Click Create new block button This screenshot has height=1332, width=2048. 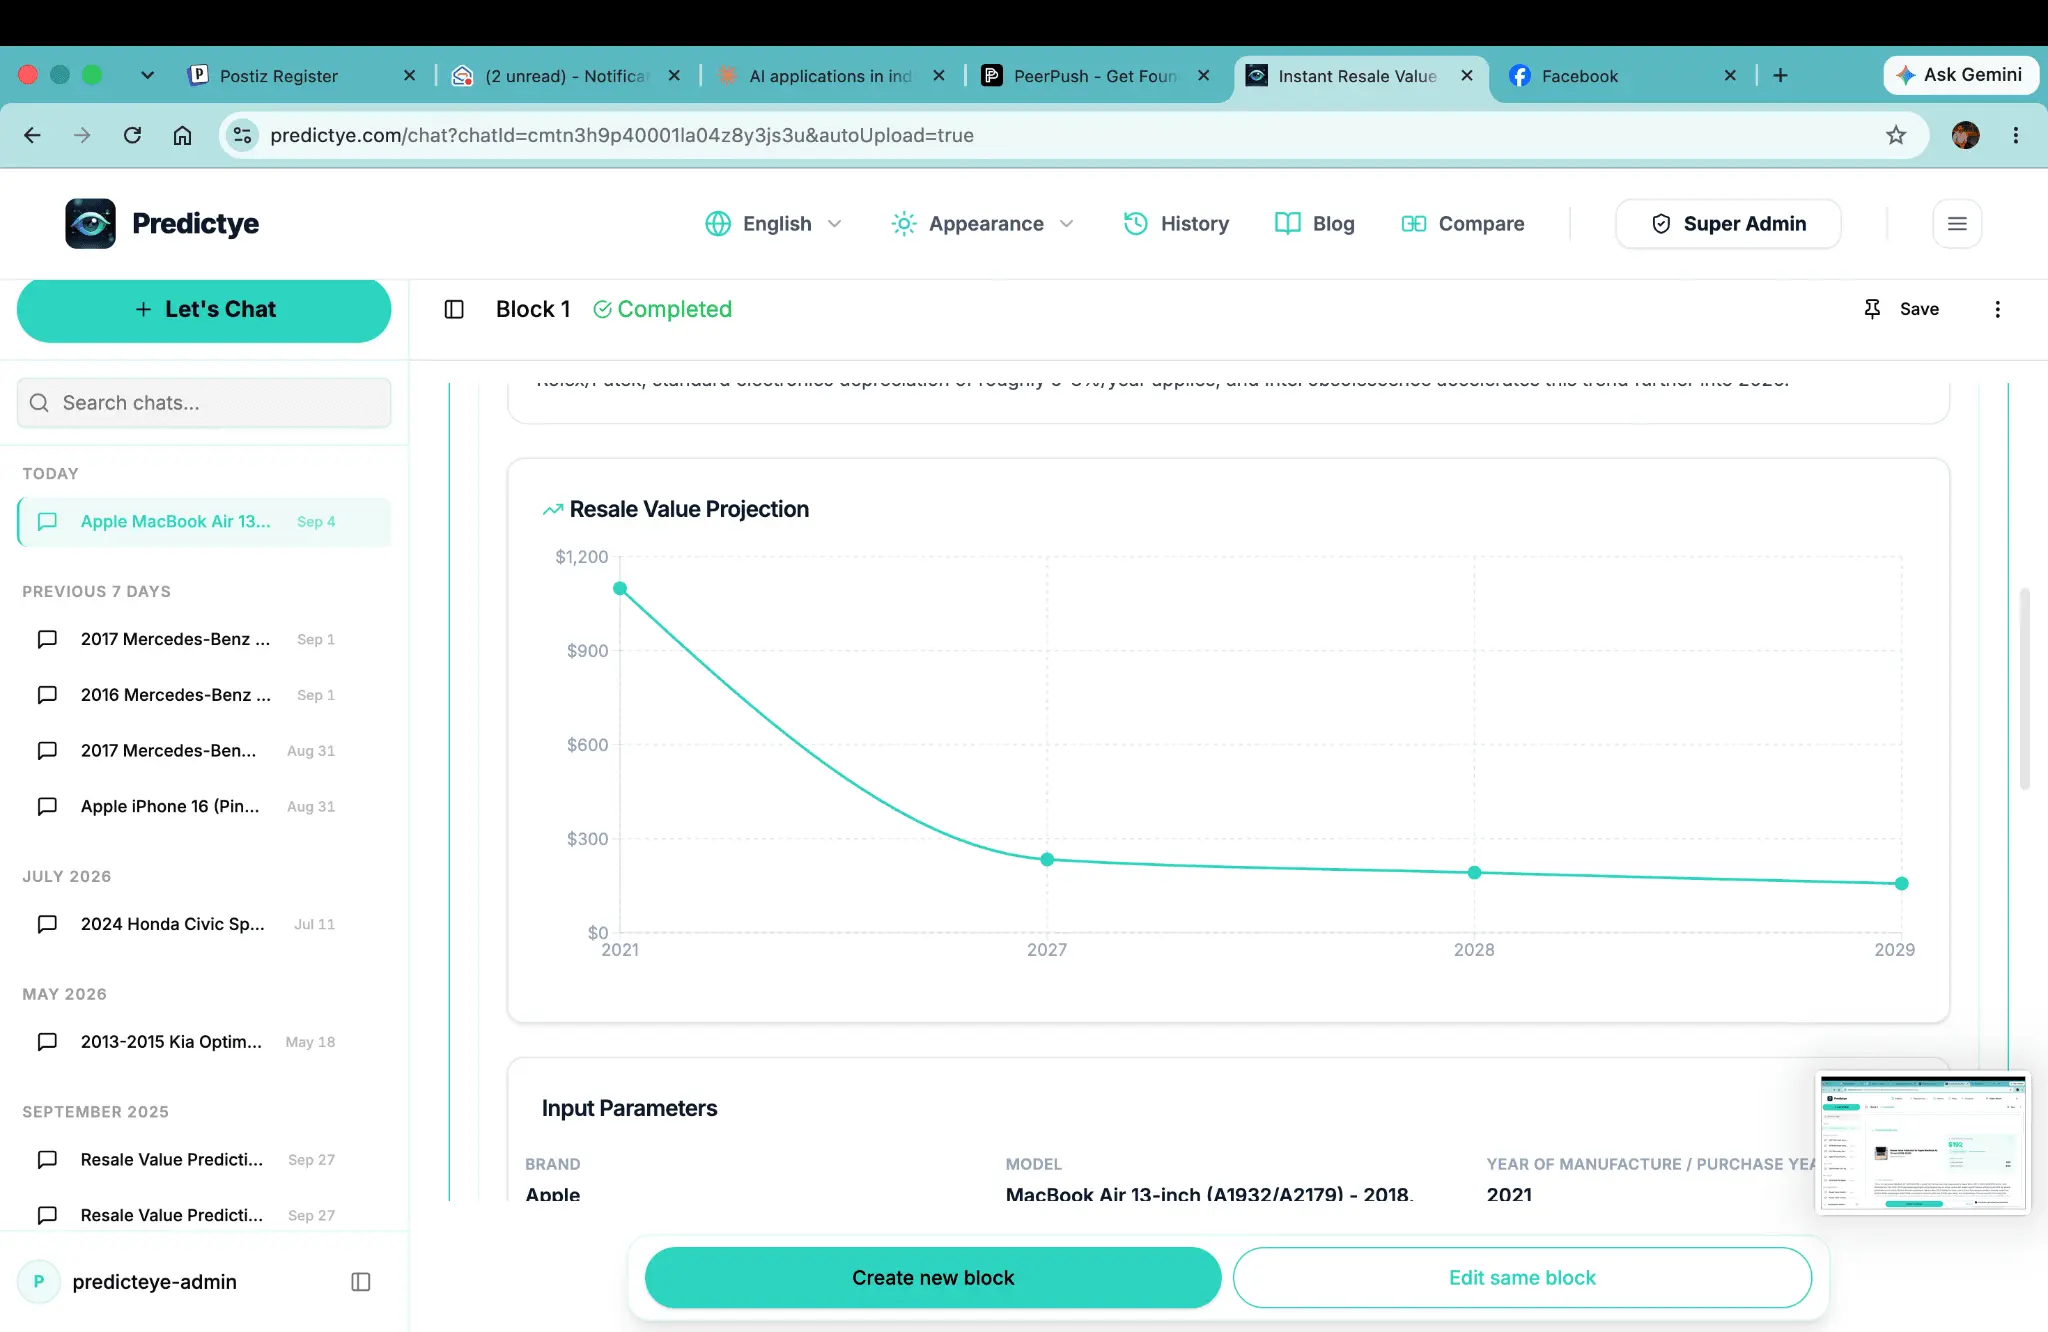pos(933,1278)
